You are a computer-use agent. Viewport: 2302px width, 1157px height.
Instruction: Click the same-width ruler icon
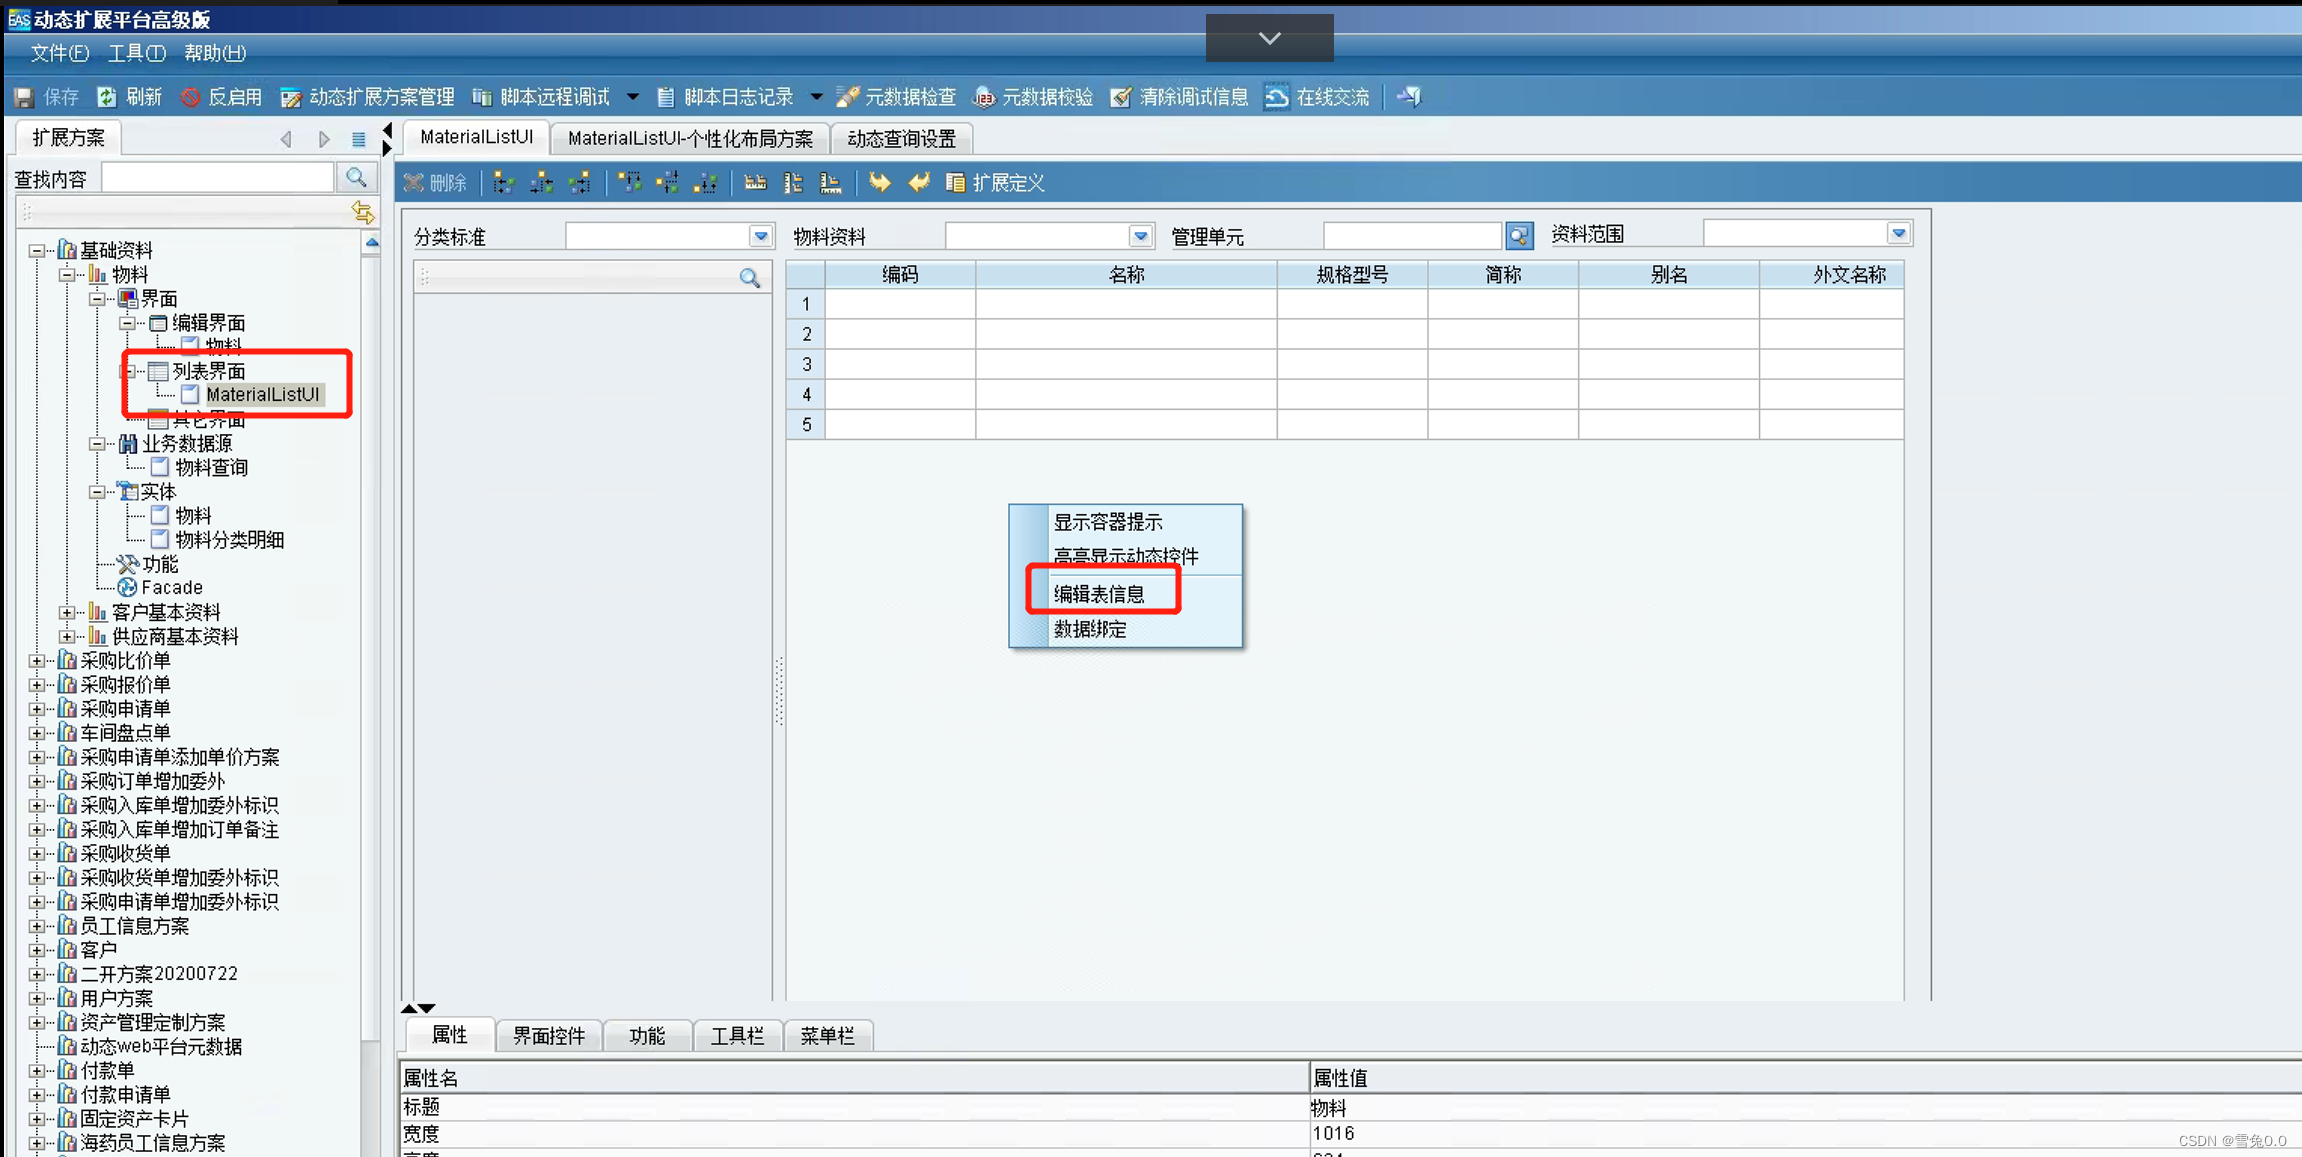[755, 183]
